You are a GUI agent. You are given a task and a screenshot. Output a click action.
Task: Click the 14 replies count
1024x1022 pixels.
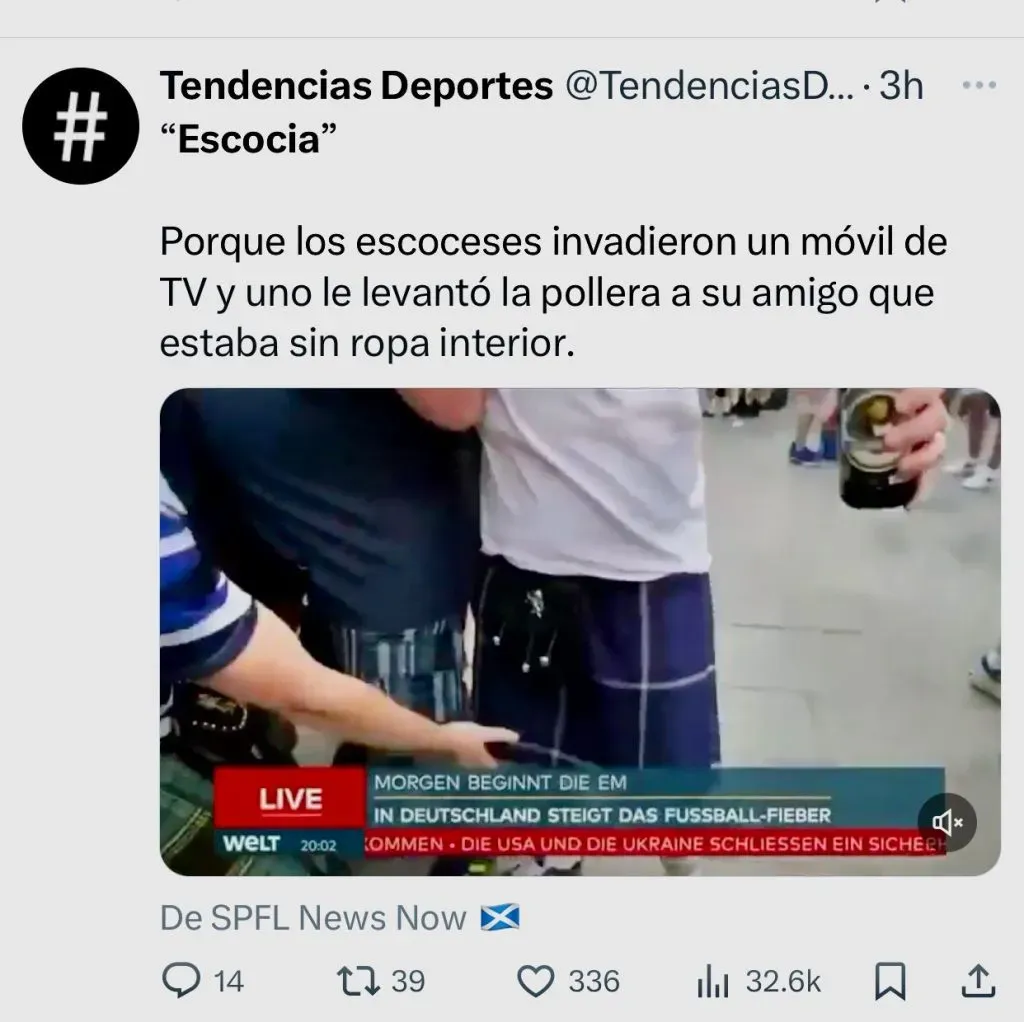(229, 982)
